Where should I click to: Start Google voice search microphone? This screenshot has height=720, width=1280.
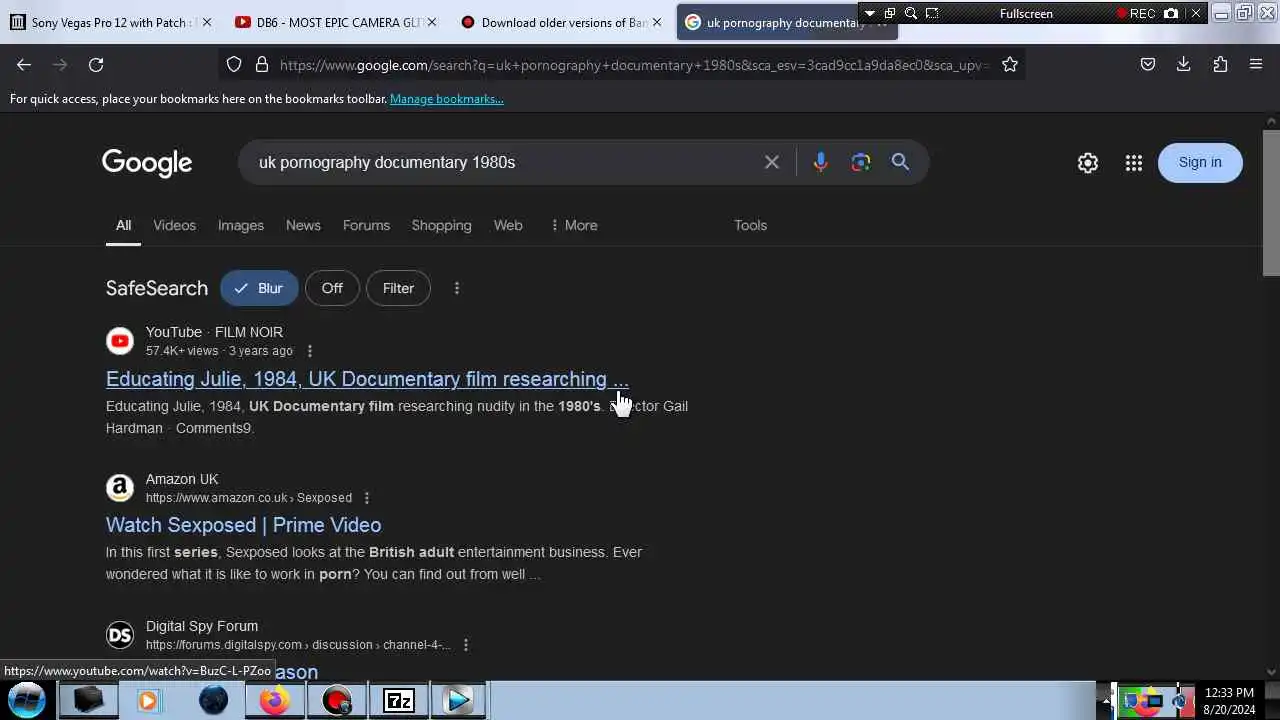pyautogui.click(x=820, y=162)
